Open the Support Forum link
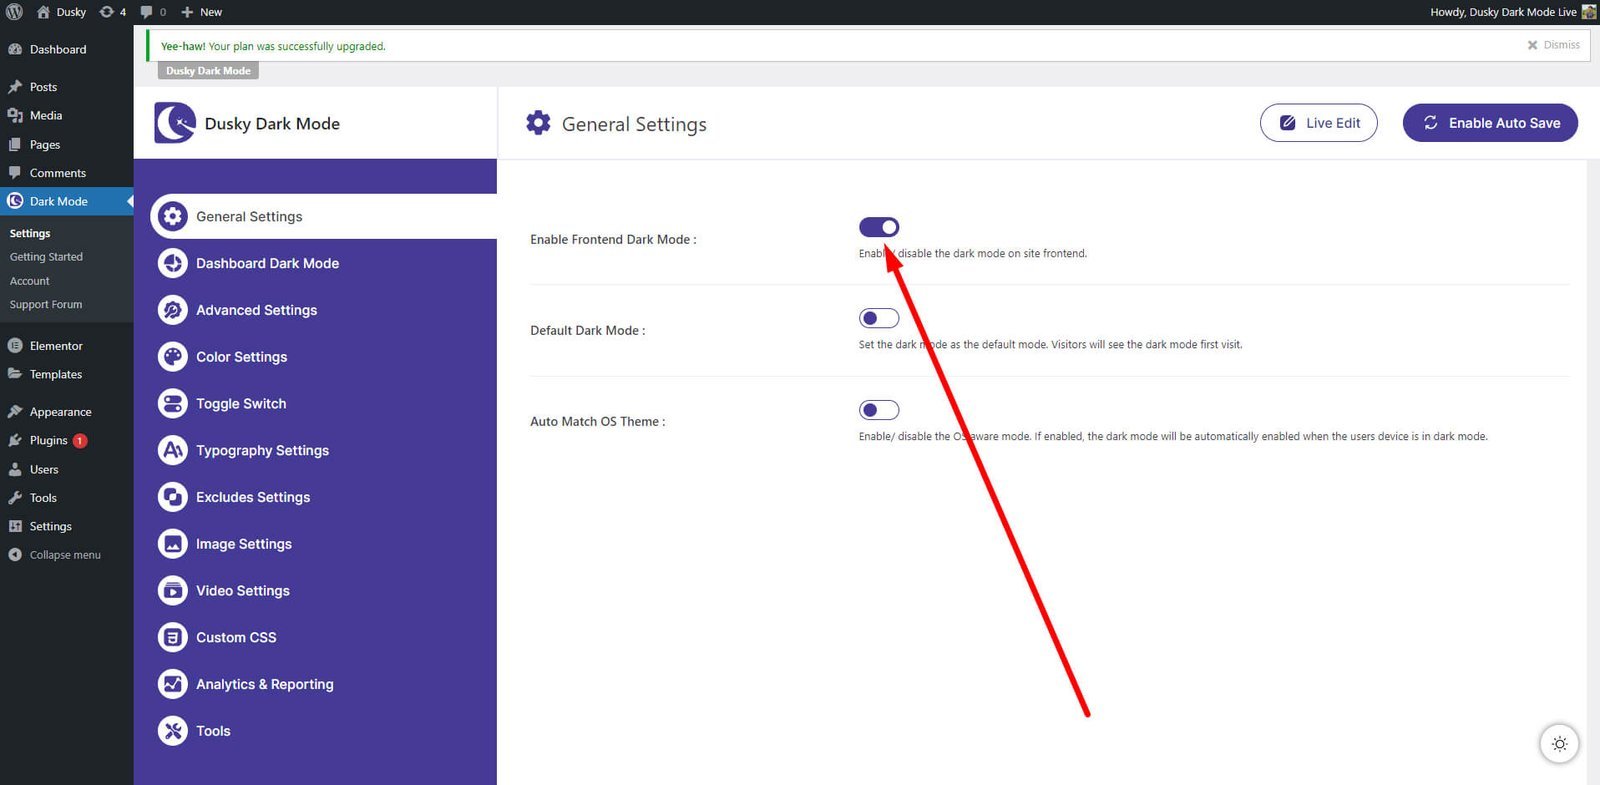1600x785 pixels. [x=46, y=305]
